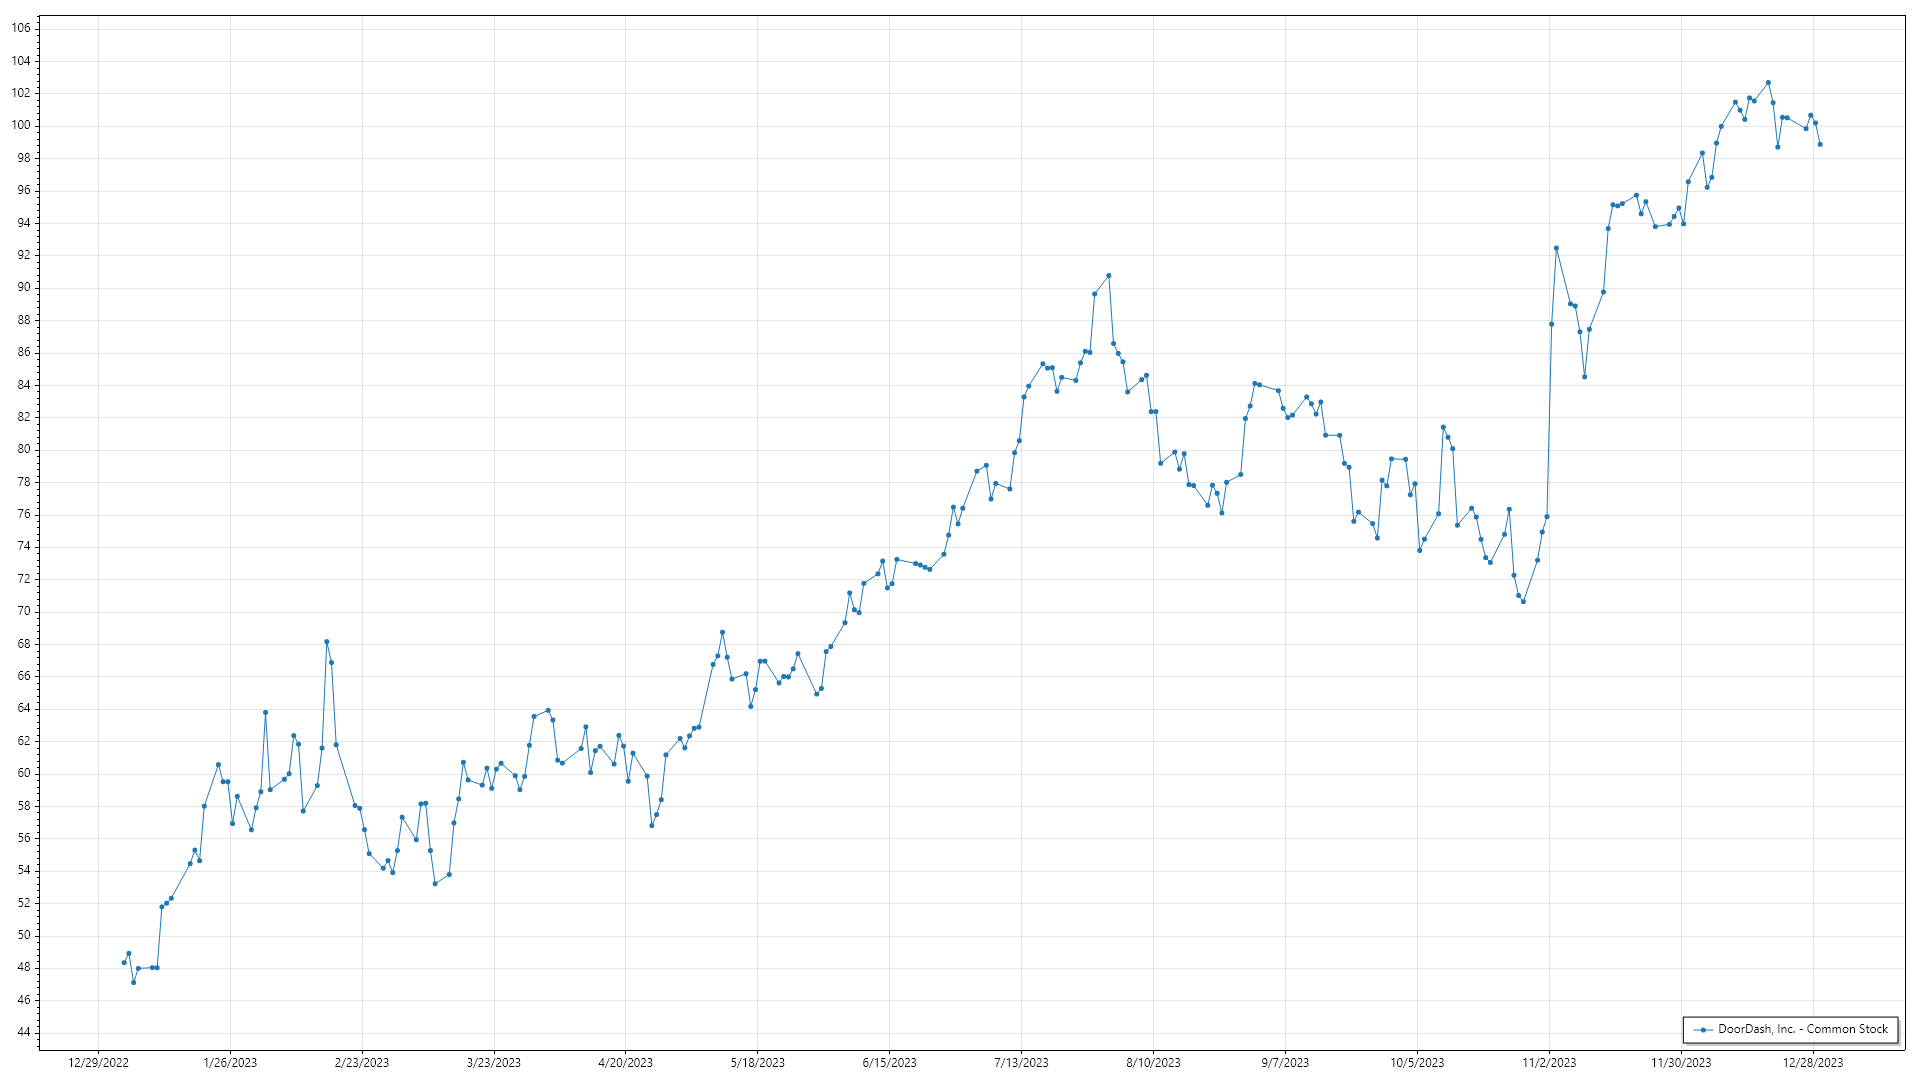
Task: Click the 106 y-axis value label
Action: pos(21,28)
